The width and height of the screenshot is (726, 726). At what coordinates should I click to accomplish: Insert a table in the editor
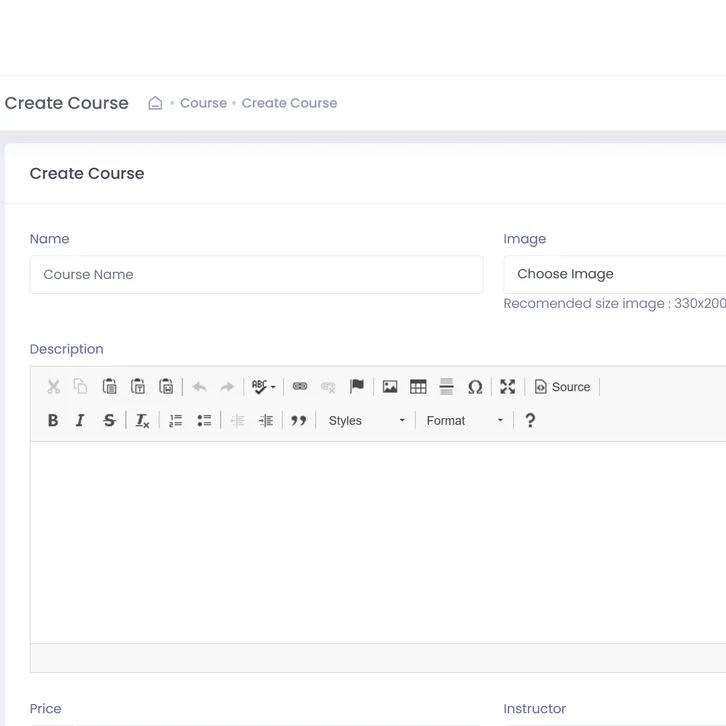pos(418,387)
